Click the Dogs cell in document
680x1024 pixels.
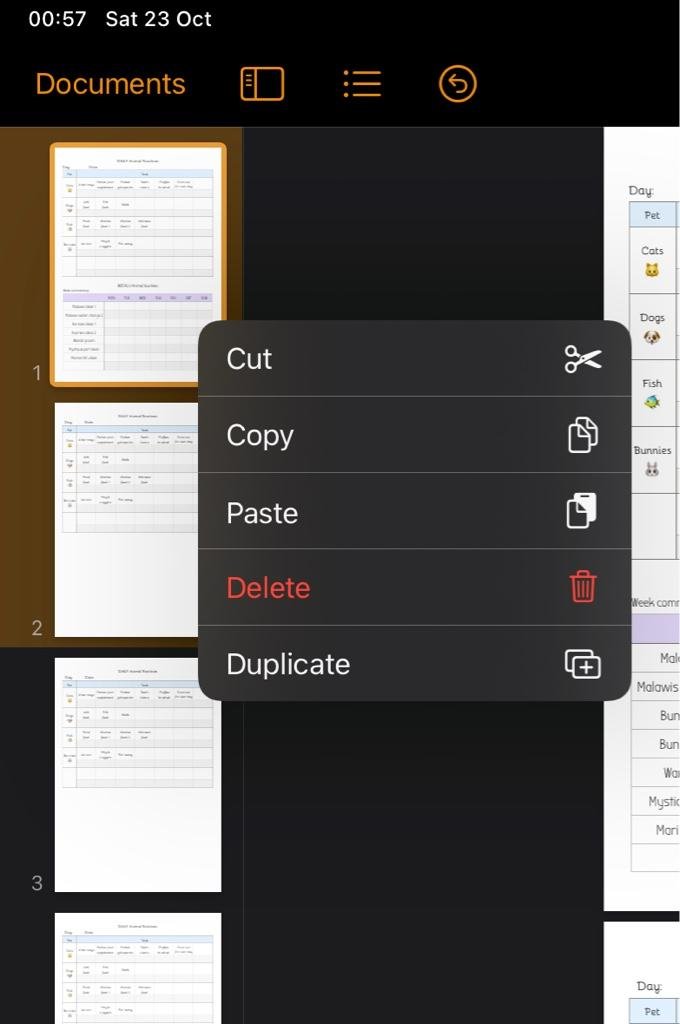tap(653, 327)
